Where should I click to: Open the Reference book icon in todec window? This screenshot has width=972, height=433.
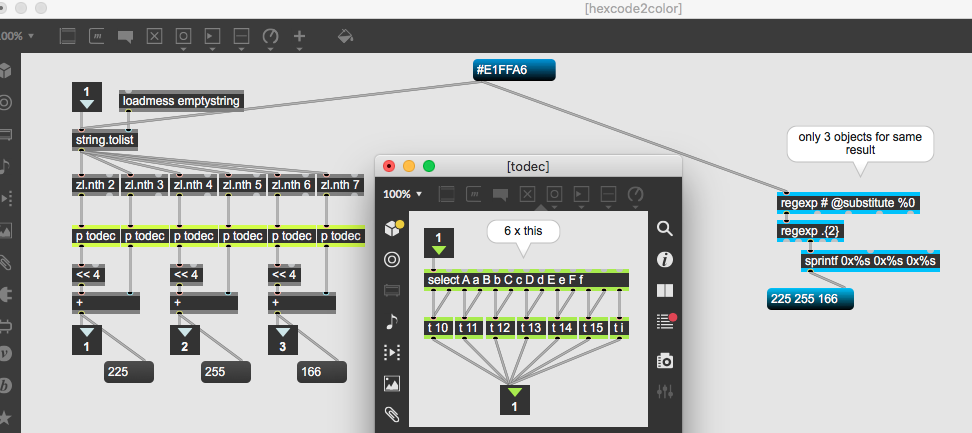[x=664, y=290]
